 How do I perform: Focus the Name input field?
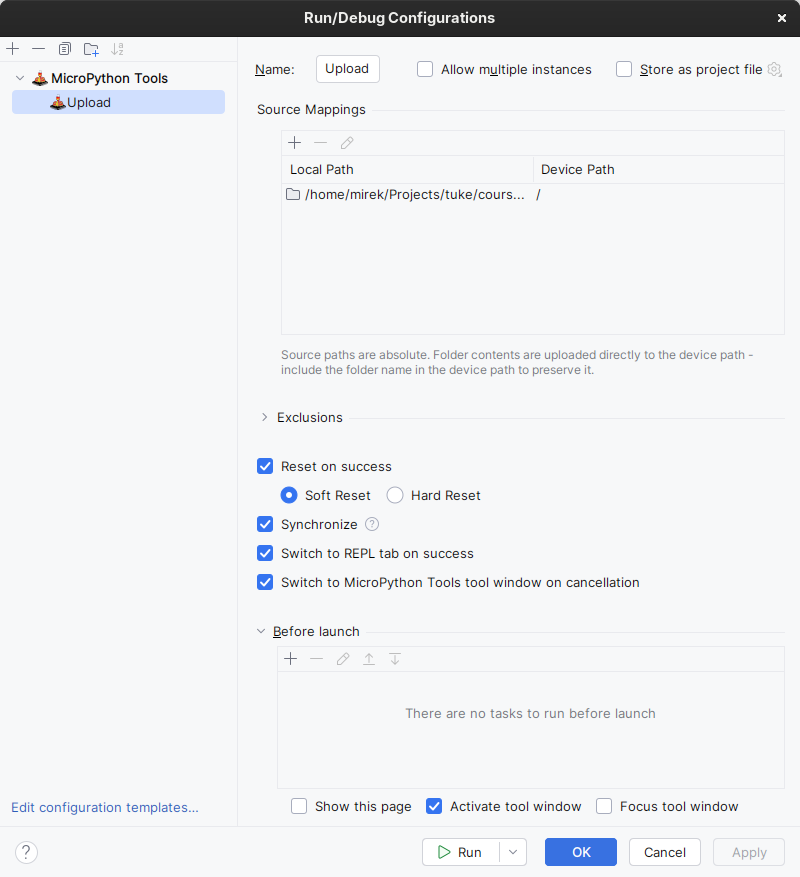(x=347, y=69)
